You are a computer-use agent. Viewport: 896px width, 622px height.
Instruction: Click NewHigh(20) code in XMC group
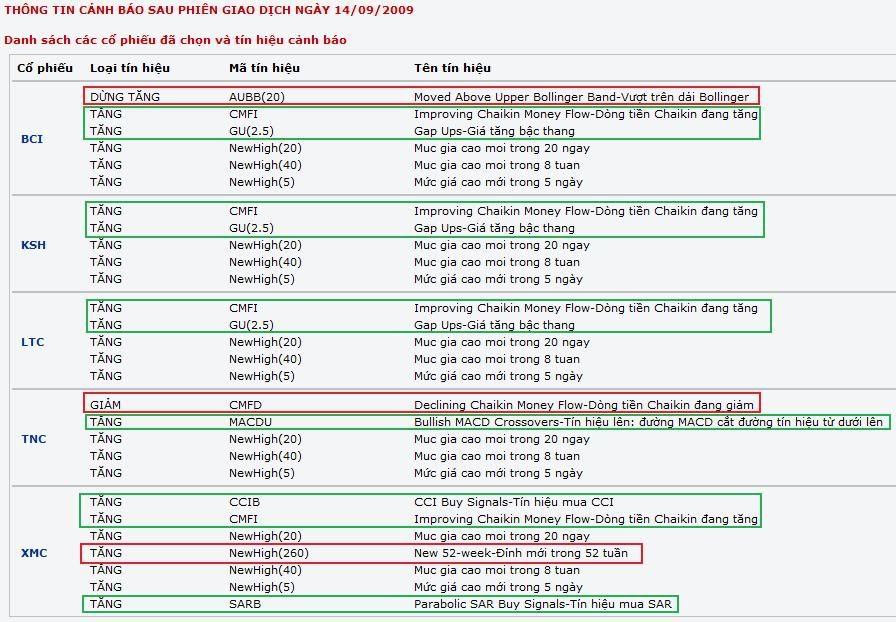pyautogui.click(x=265, y=536)
